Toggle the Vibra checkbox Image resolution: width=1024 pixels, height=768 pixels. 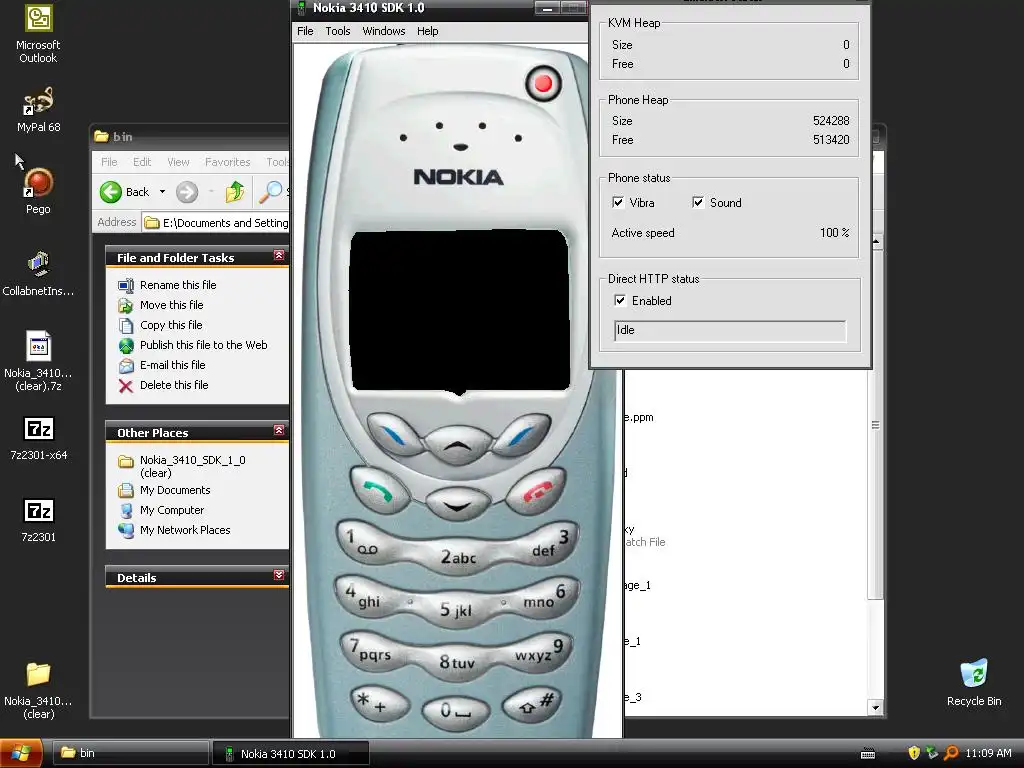tap(618, 202)
